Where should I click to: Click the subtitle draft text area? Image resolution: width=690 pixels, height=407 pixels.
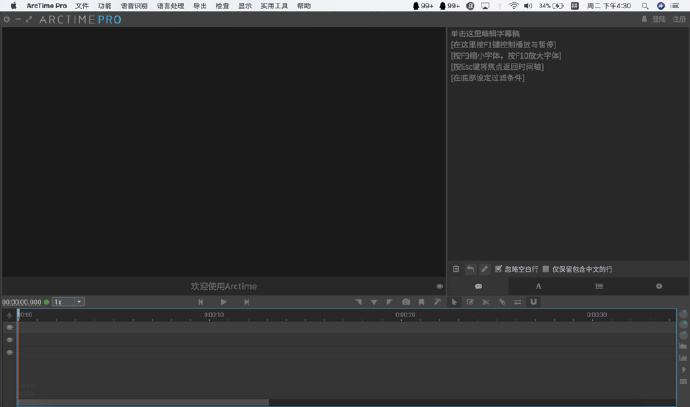click(568, 145)
